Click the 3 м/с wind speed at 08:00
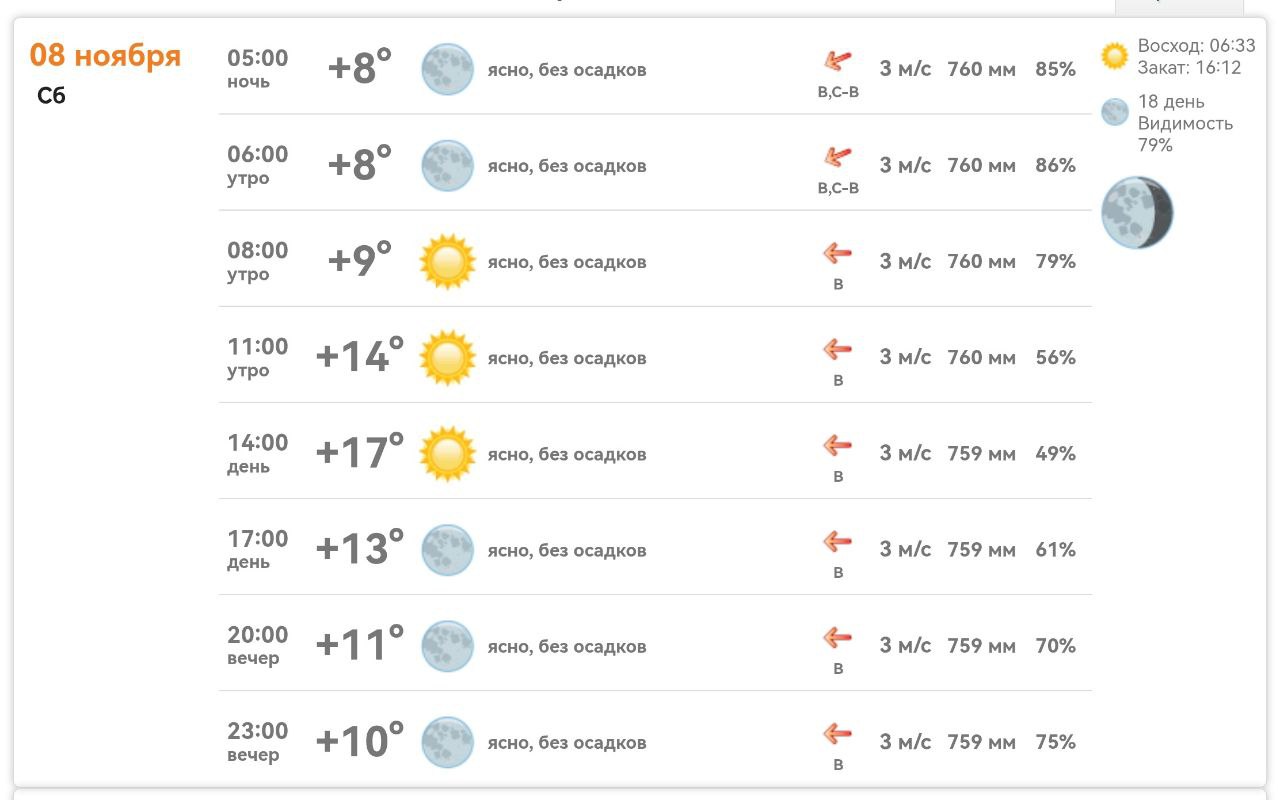Screen dimensions: 1280x800 pos(905,262)
